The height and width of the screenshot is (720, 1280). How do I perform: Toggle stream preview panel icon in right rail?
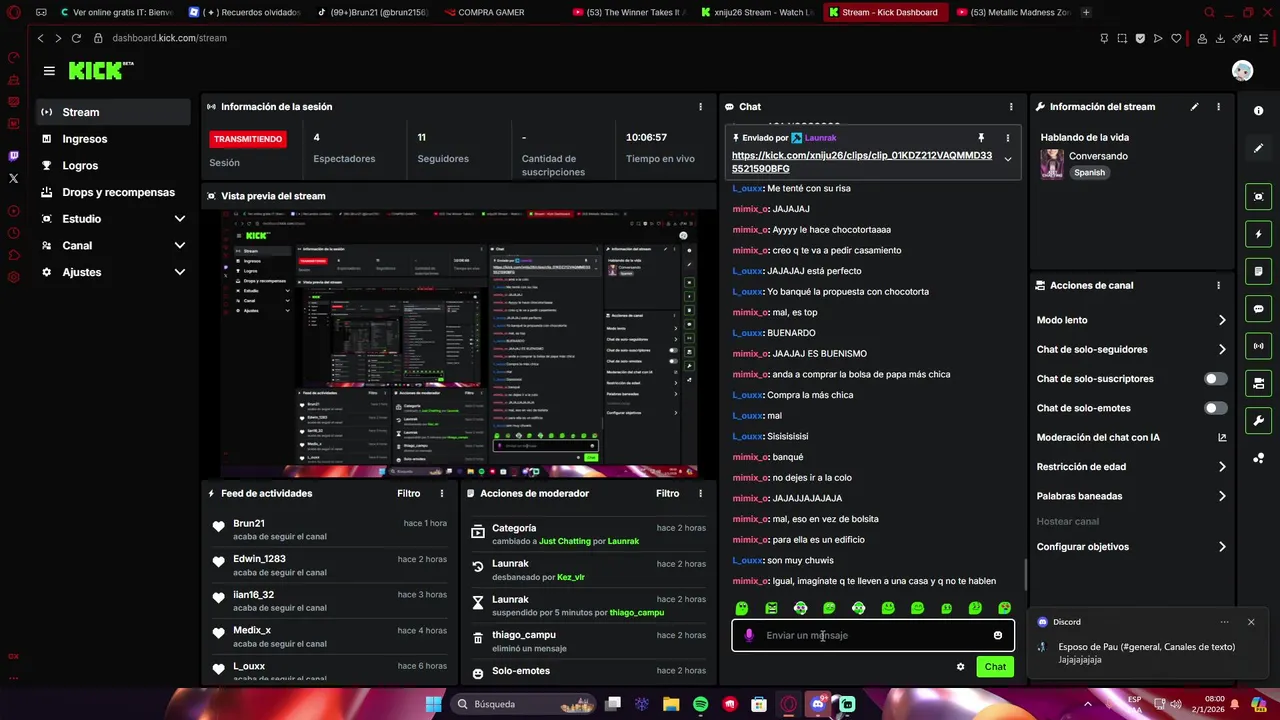(1258, 196)
